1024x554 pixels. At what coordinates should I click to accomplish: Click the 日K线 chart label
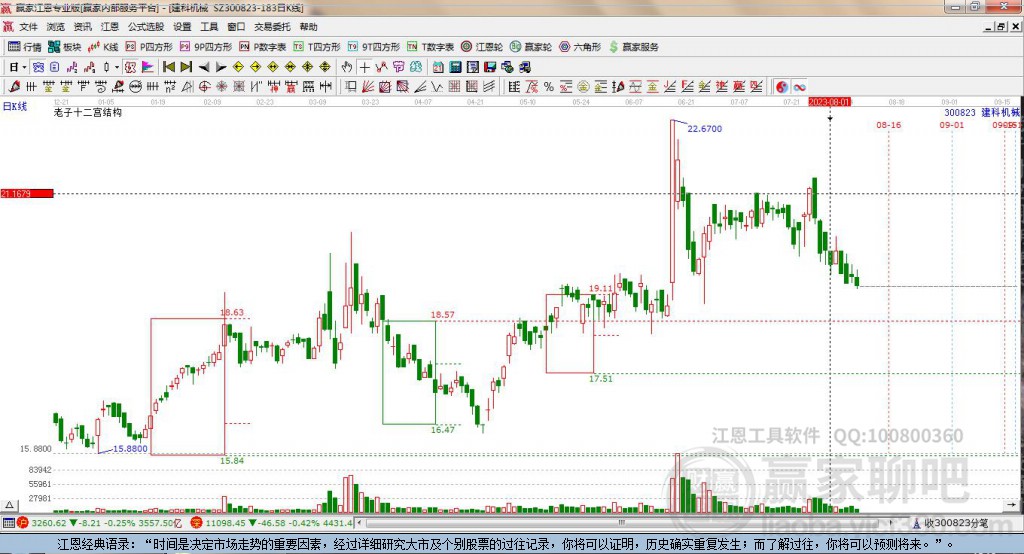pos(14,106)
